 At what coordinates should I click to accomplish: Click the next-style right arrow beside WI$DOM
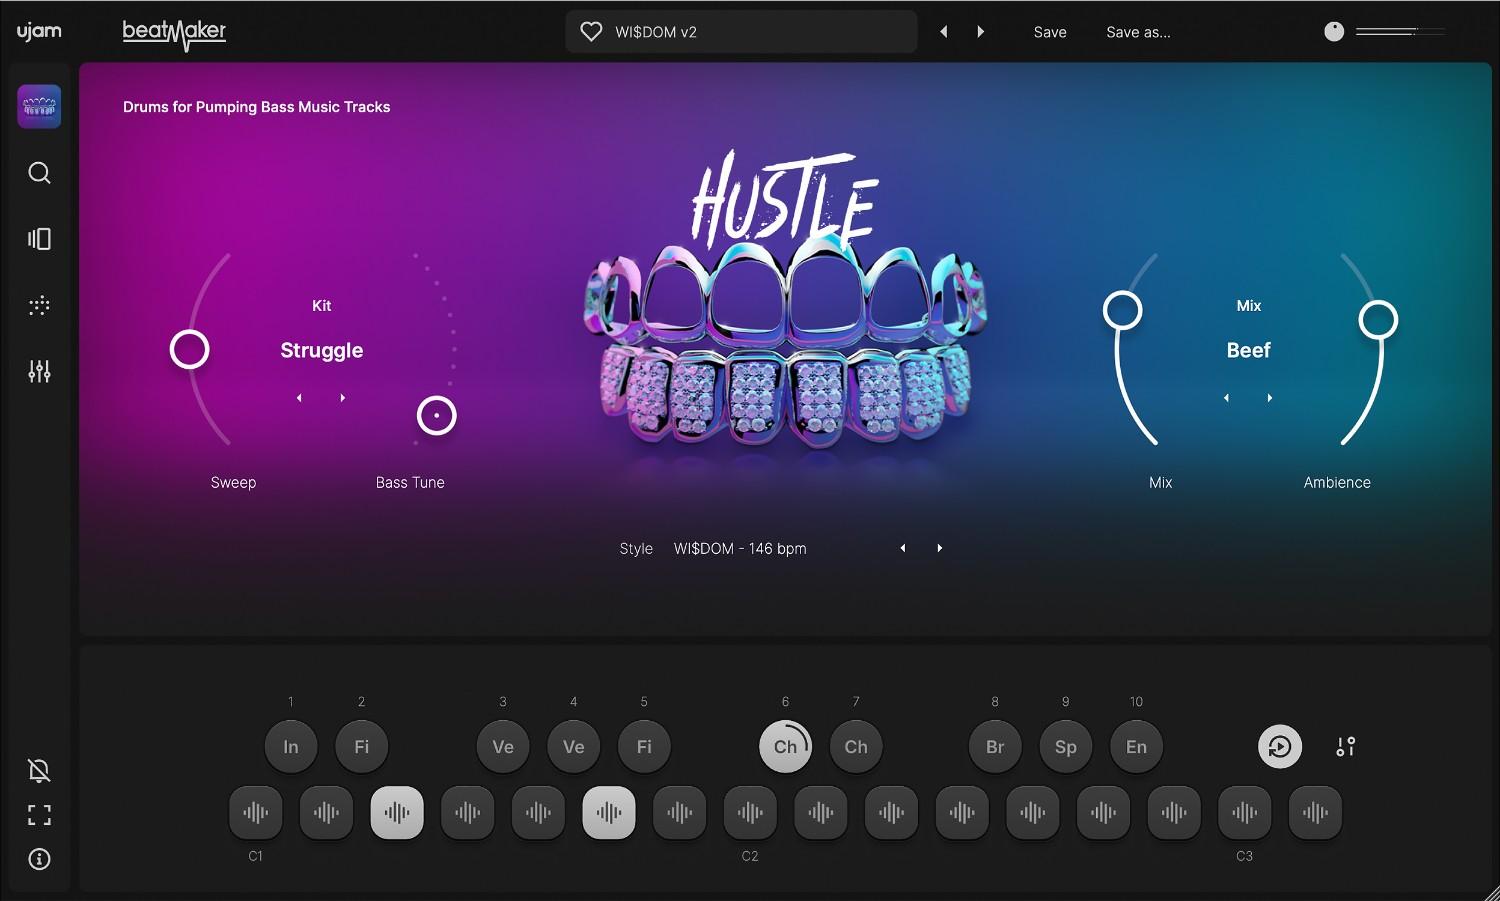(x=940, y=548)
